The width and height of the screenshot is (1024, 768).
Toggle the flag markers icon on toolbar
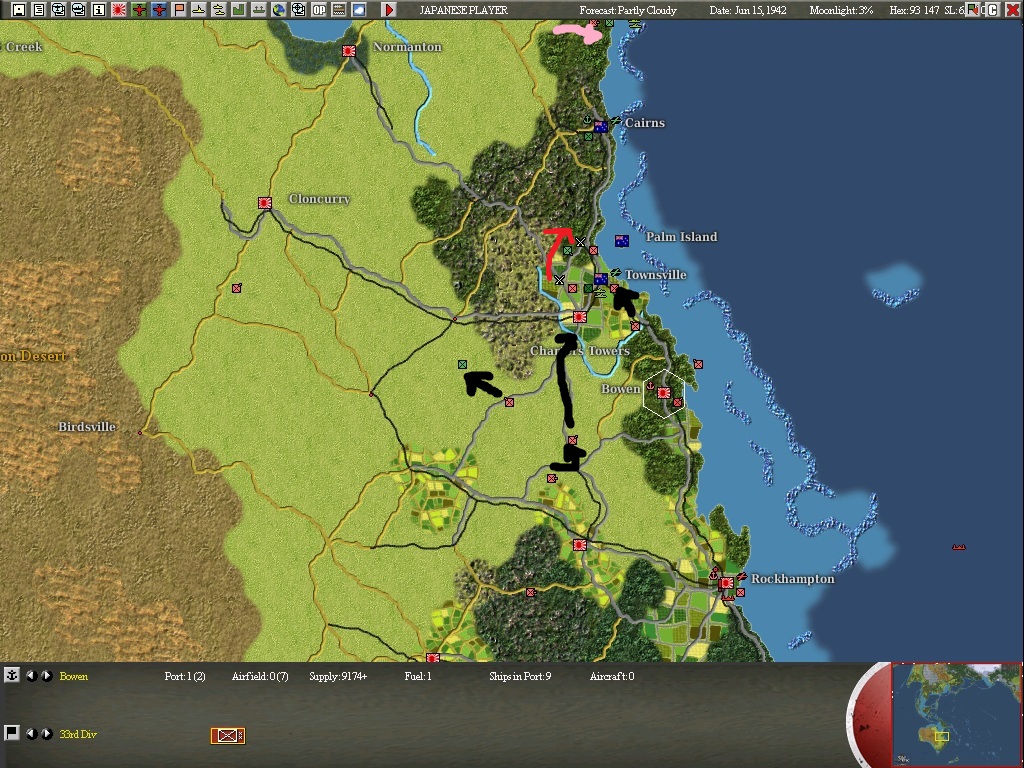179,9
